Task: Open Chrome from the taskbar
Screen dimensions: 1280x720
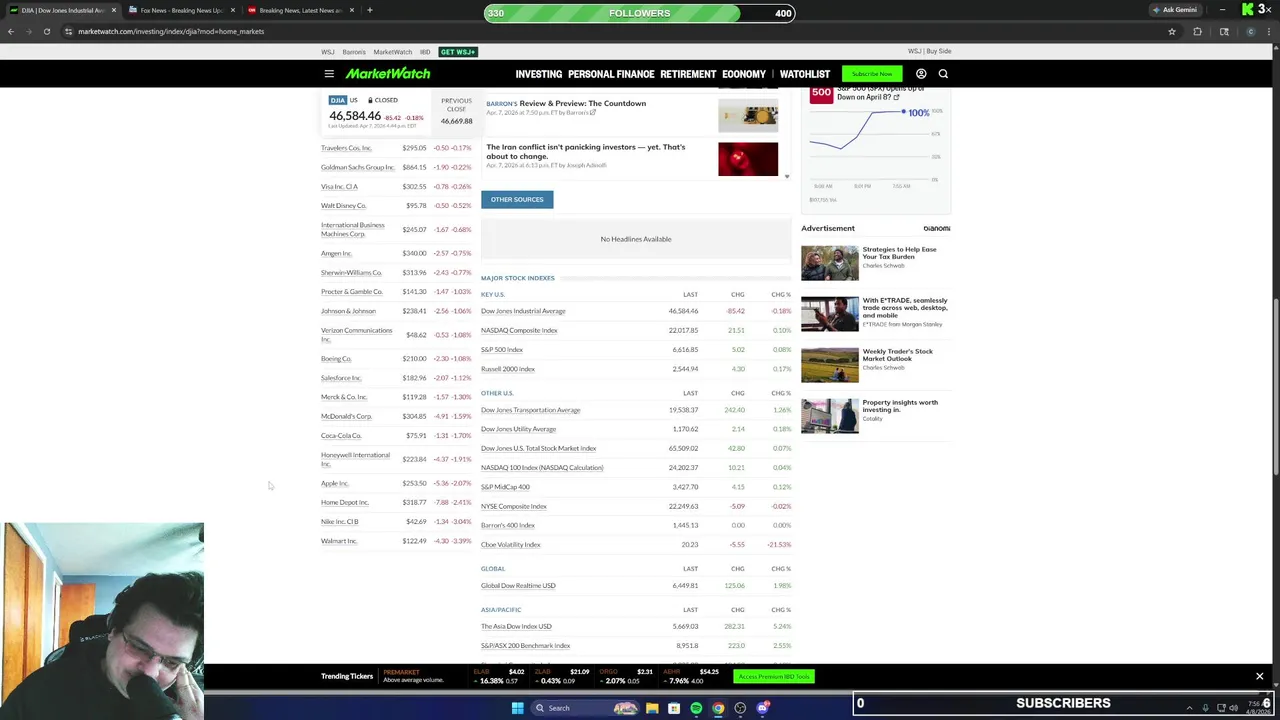Action: (718, 708)
